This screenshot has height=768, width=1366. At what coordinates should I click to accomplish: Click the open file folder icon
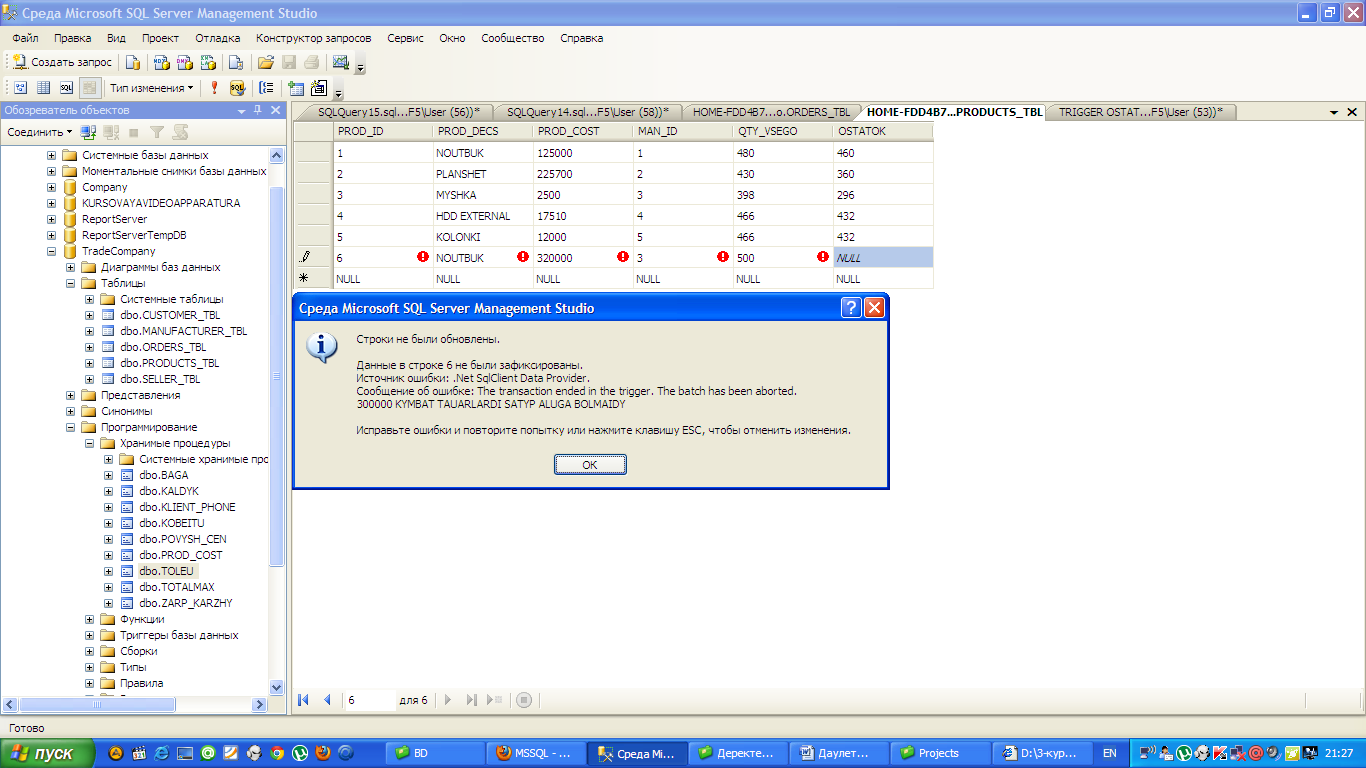[266, 62]
